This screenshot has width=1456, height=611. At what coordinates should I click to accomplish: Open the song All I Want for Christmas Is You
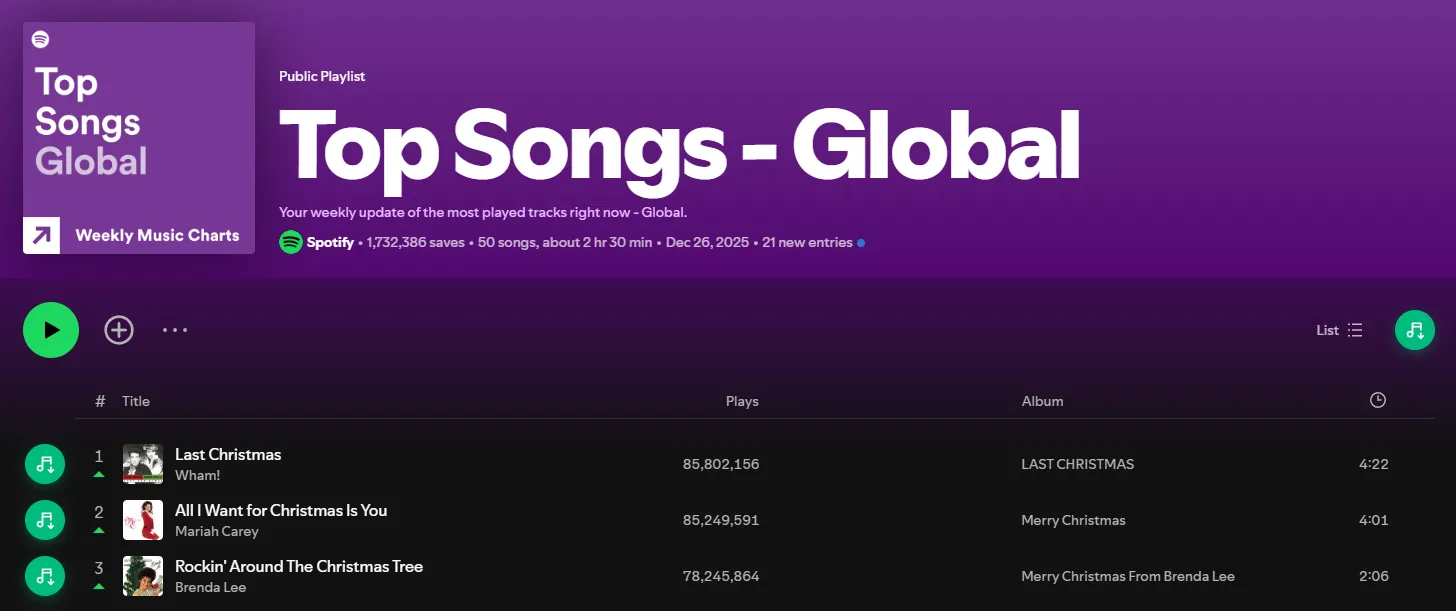point(281,510)
